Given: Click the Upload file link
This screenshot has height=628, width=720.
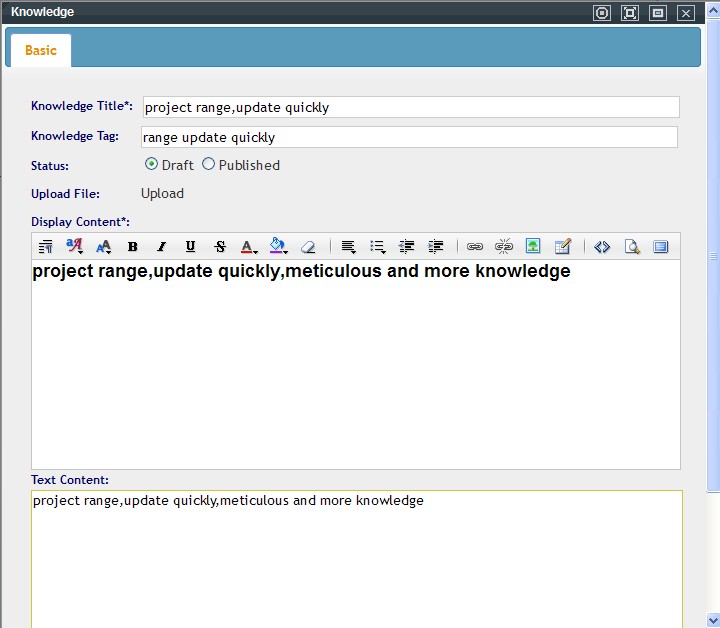Looking at the screenshot, I should (162, 193).
